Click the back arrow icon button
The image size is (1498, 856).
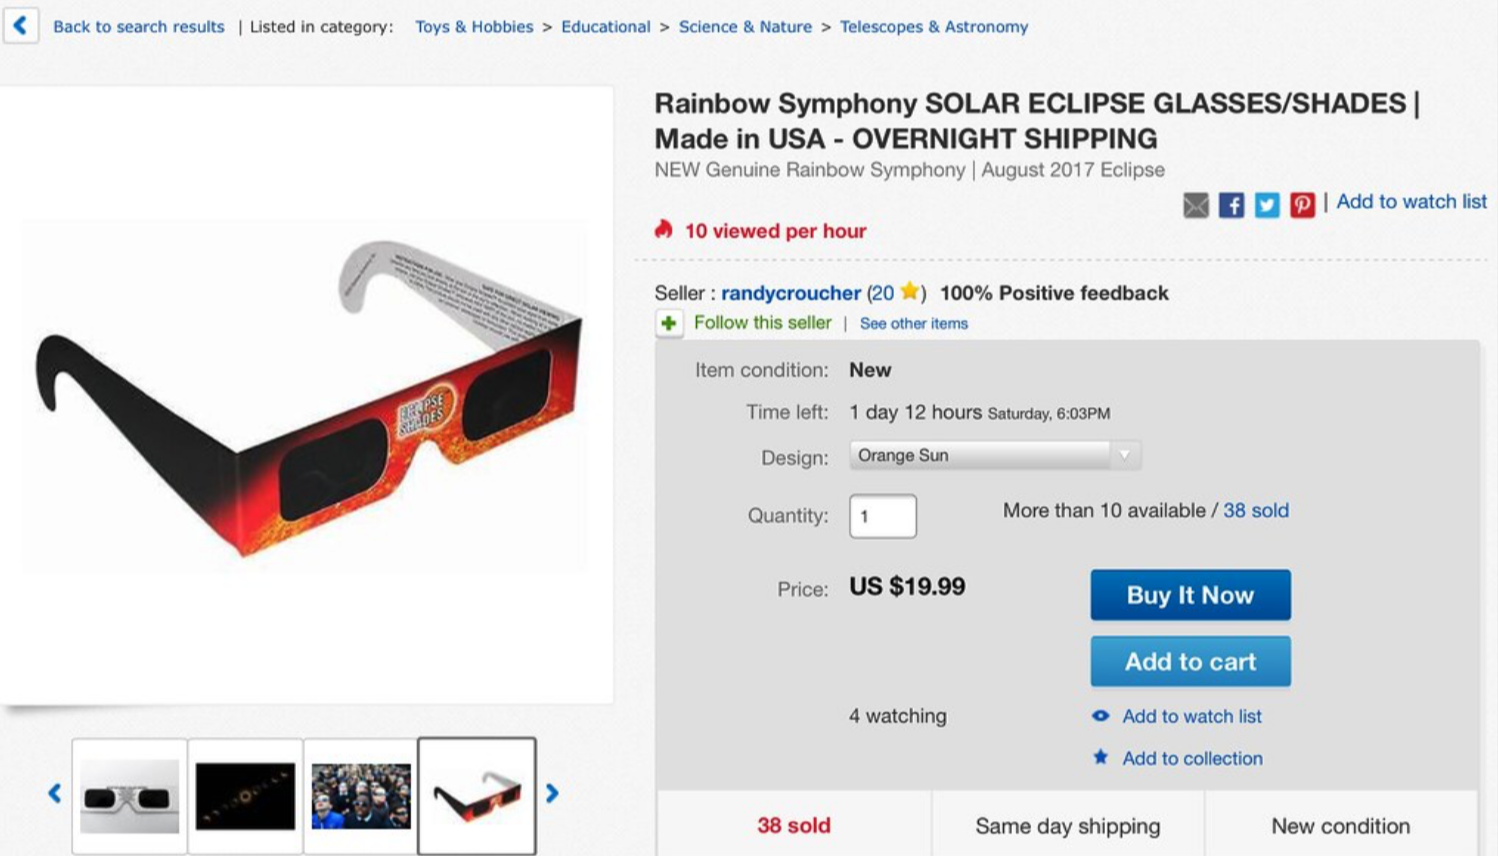tap(20, 25)
